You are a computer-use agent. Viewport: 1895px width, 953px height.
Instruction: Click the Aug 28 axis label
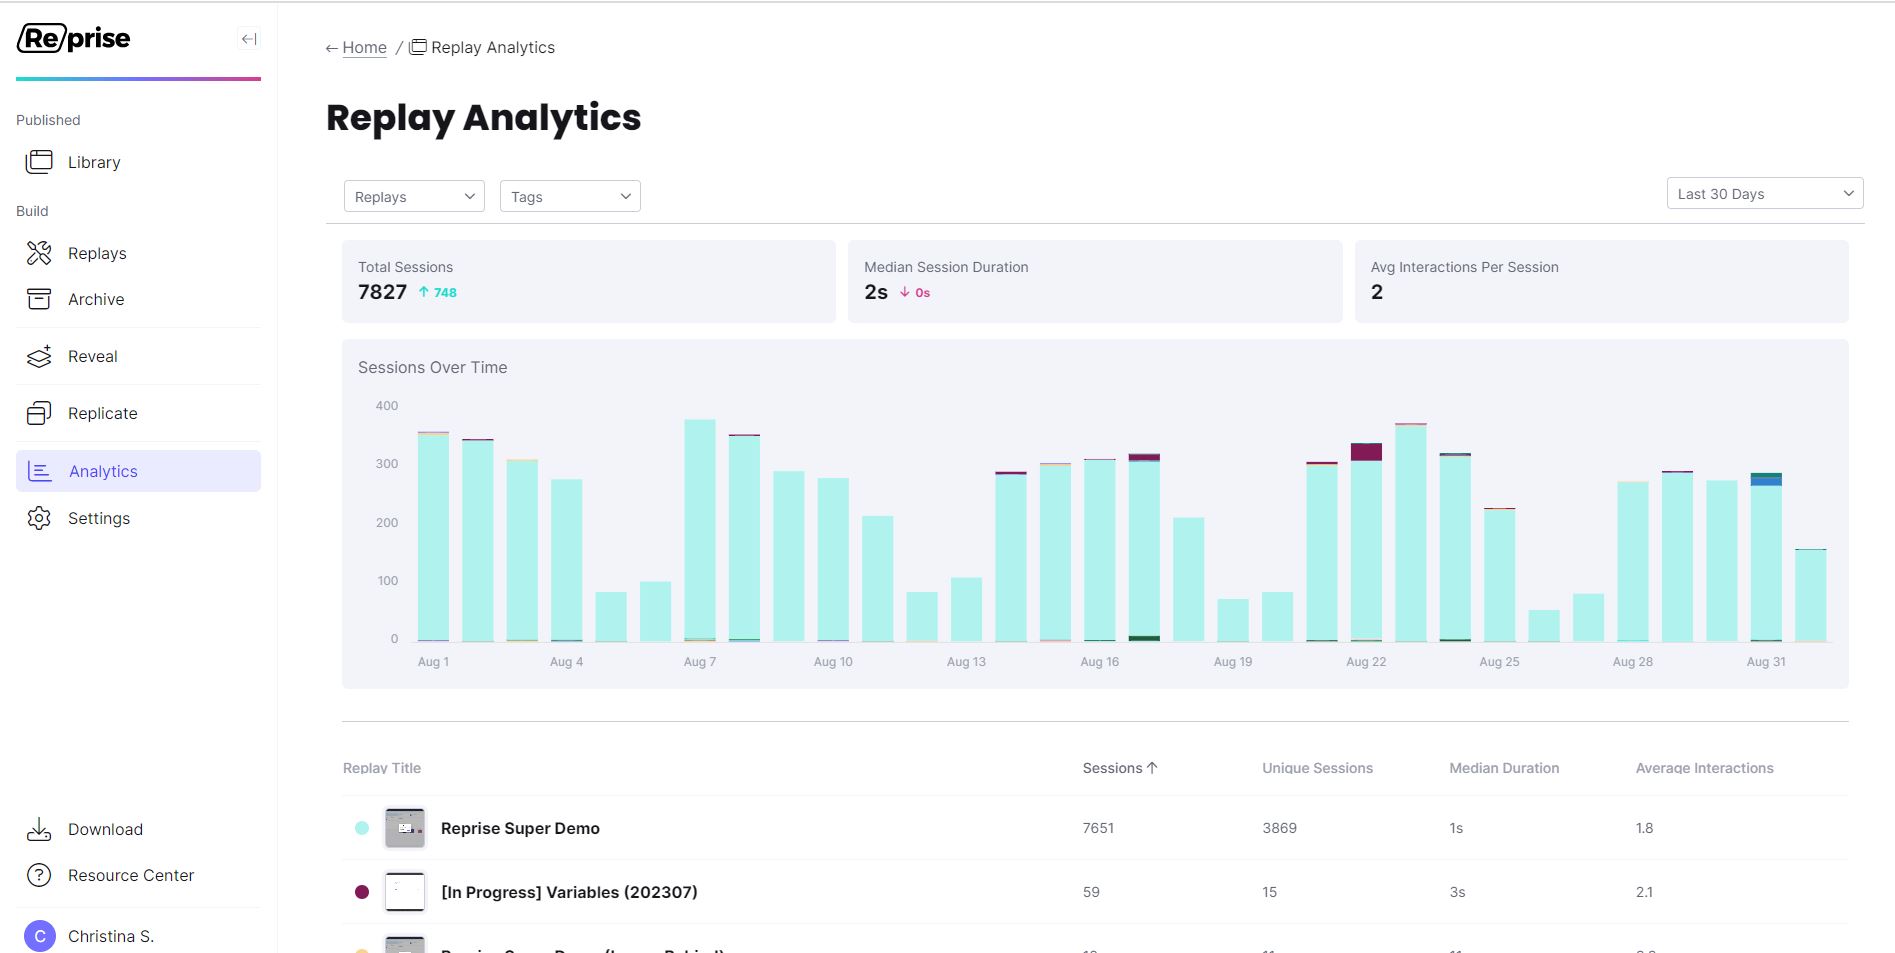1632,662
